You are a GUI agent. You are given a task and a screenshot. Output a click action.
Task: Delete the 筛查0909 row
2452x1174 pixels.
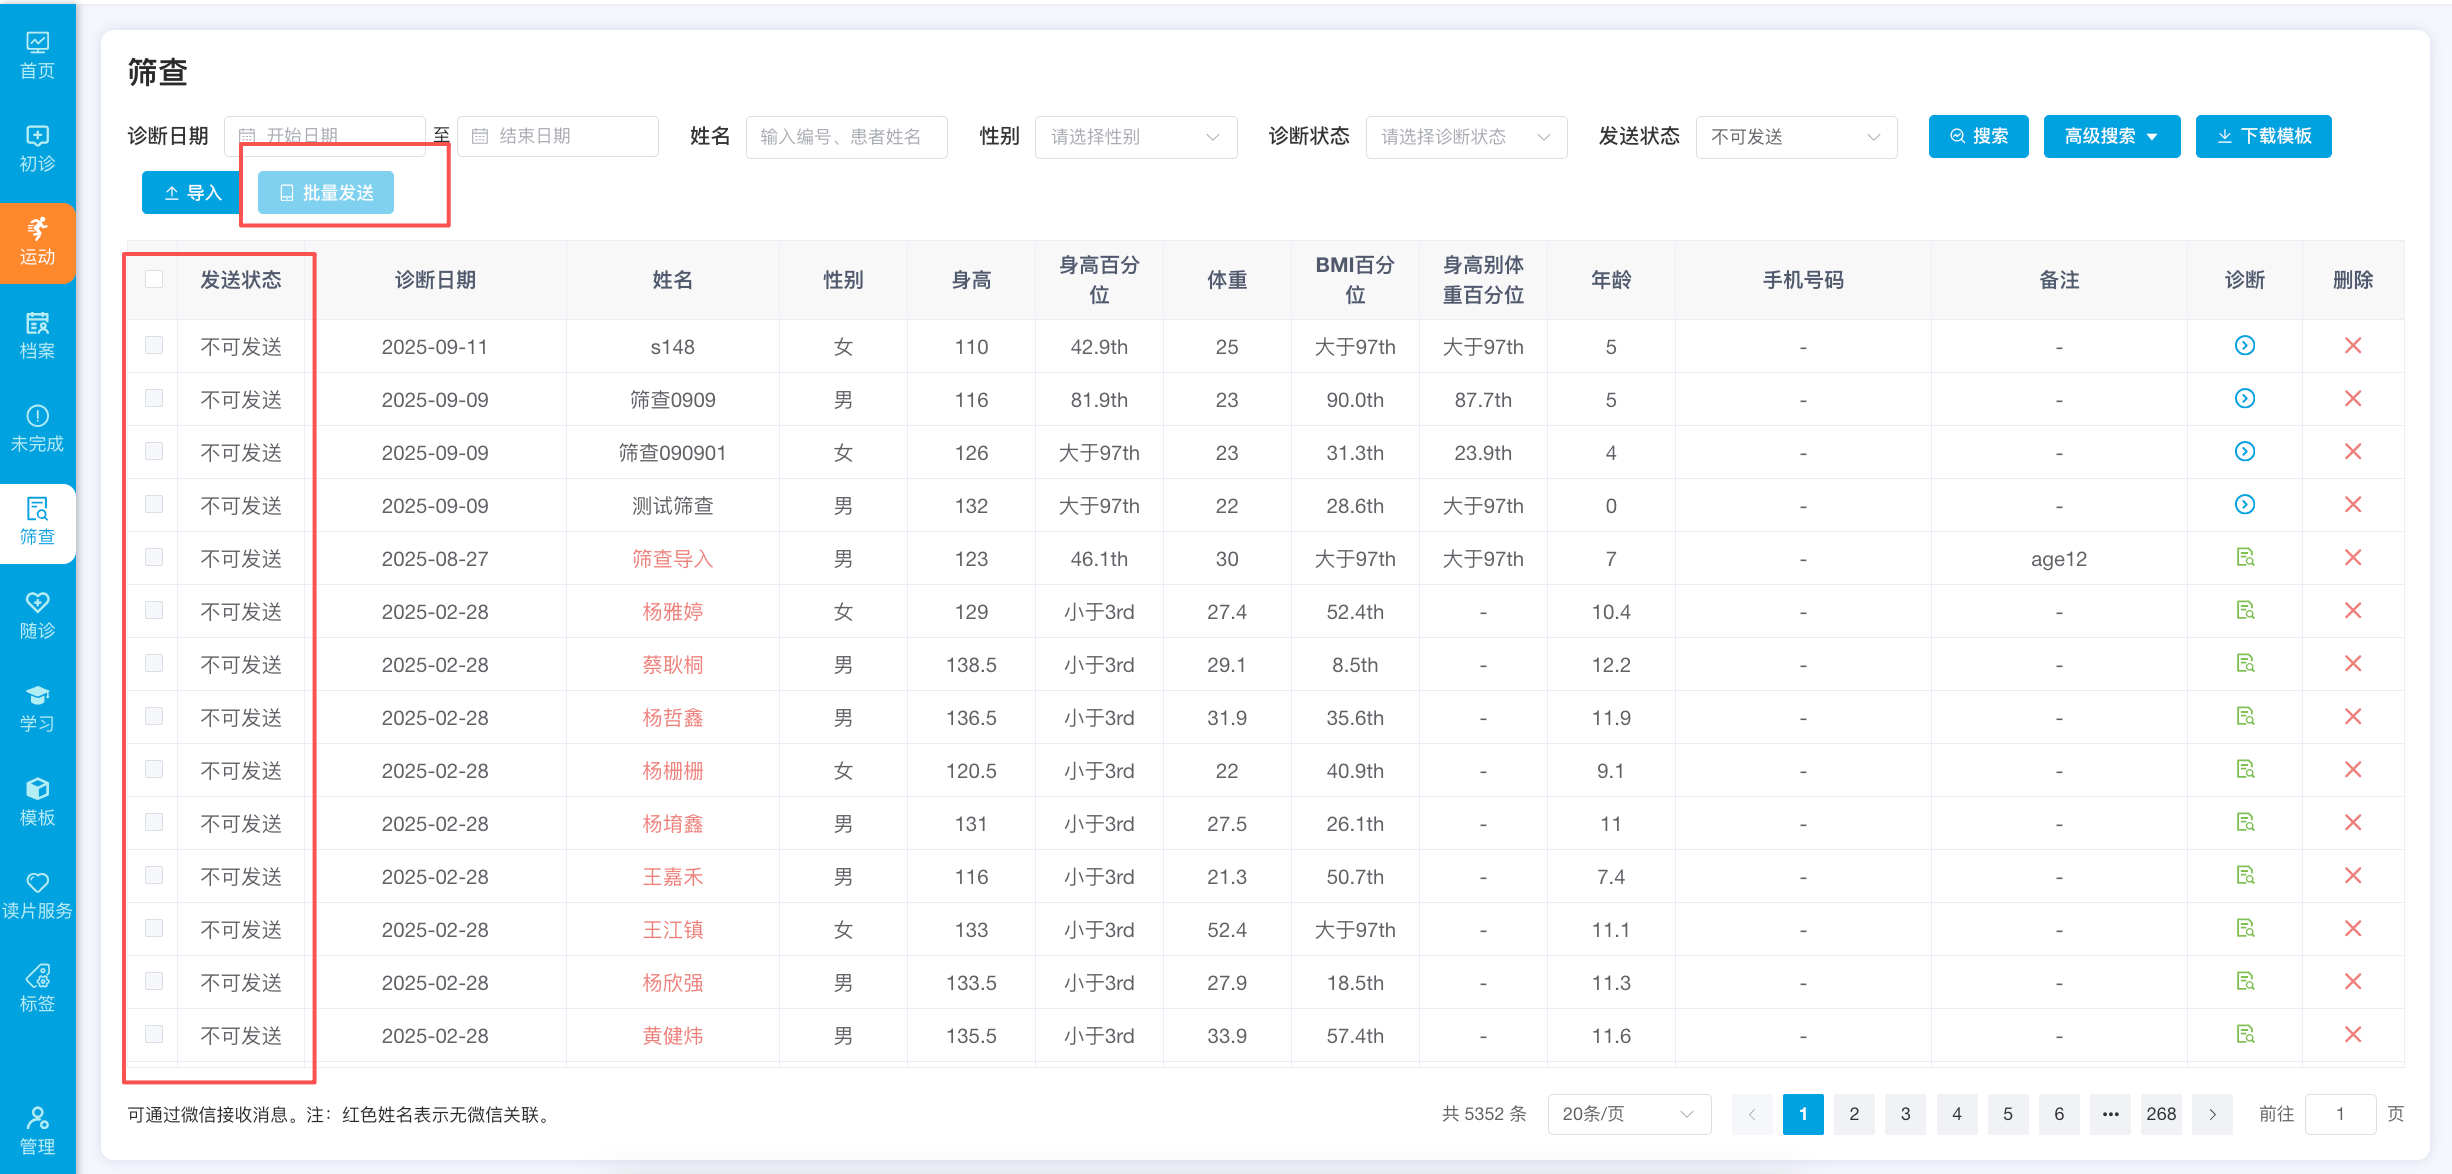pos(2352,399)
